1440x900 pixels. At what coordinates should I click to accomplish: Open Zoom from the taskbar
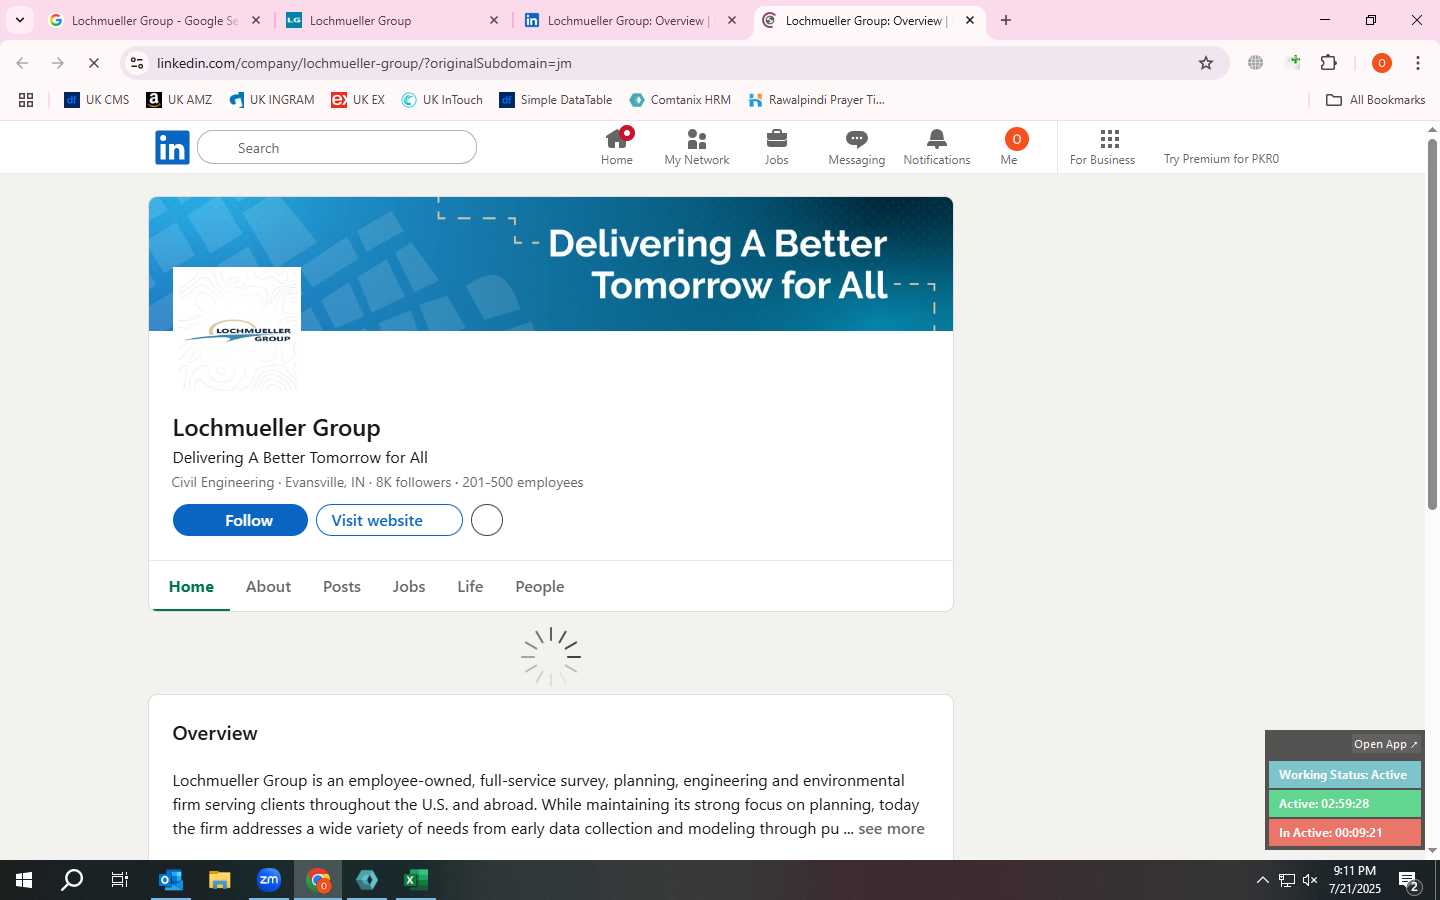(269, 880)
